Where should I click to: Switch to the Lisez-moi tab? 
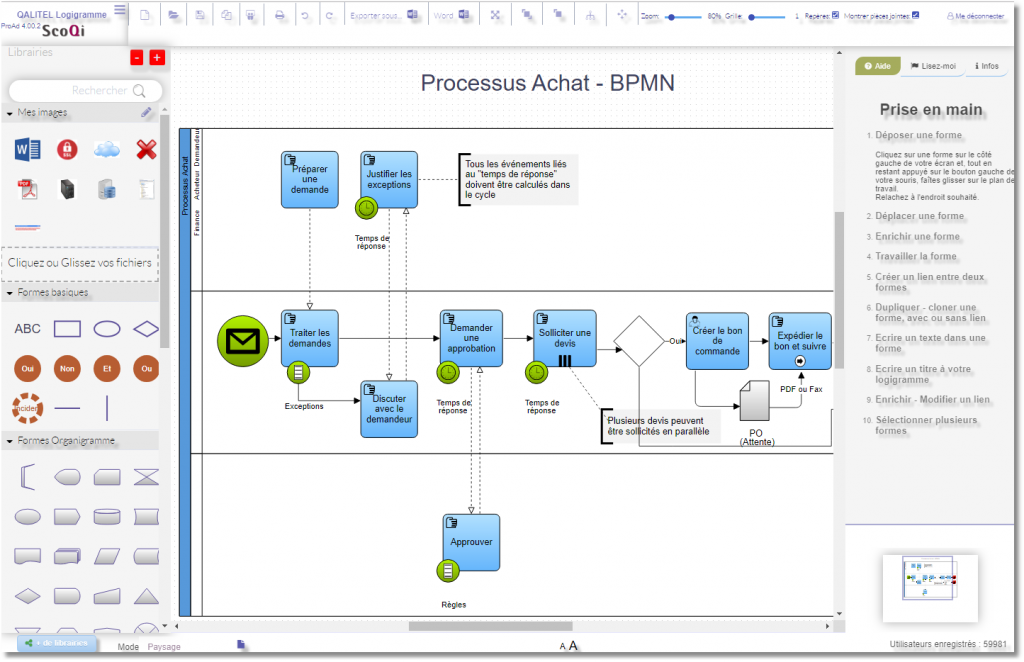point(933,66)
